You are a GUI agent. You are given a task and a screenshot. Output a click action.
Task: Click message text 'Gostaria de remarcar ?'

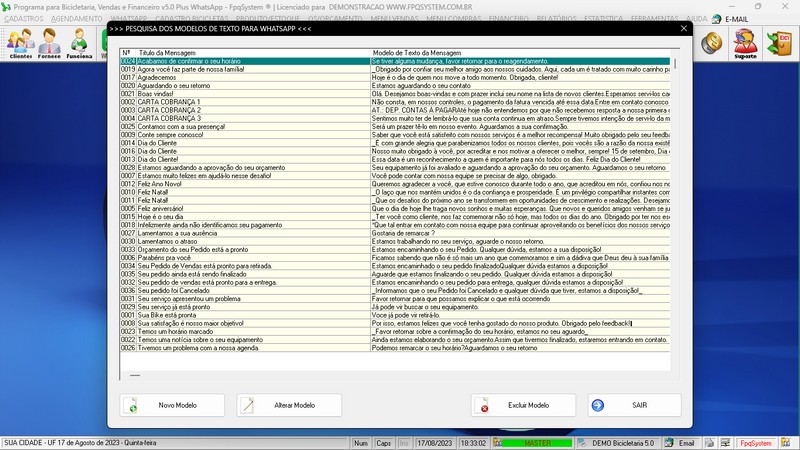pos(403,233)
